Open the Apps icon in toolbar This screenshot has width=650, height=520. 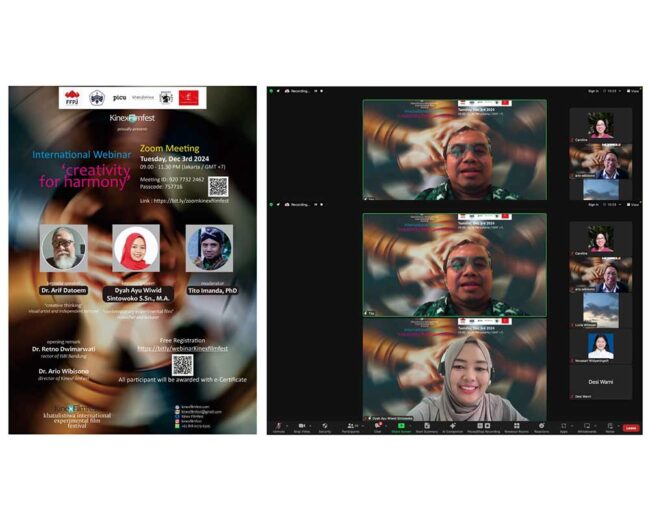point(563,425)
